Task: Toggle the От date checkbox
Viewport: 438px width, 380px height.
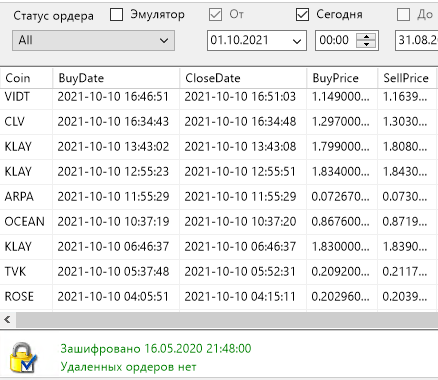Action: click(x=215, y=15)
